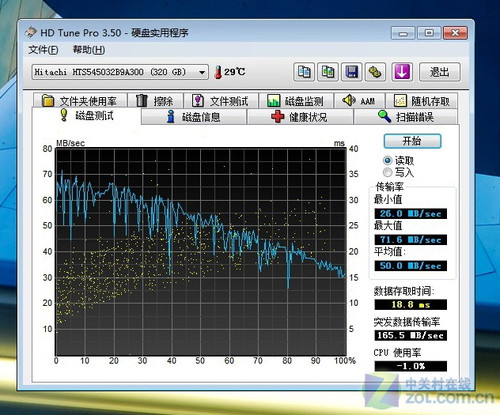The image size is (500, 415).
Task: Copy info to clipboard icon
Action: point(304,72)
